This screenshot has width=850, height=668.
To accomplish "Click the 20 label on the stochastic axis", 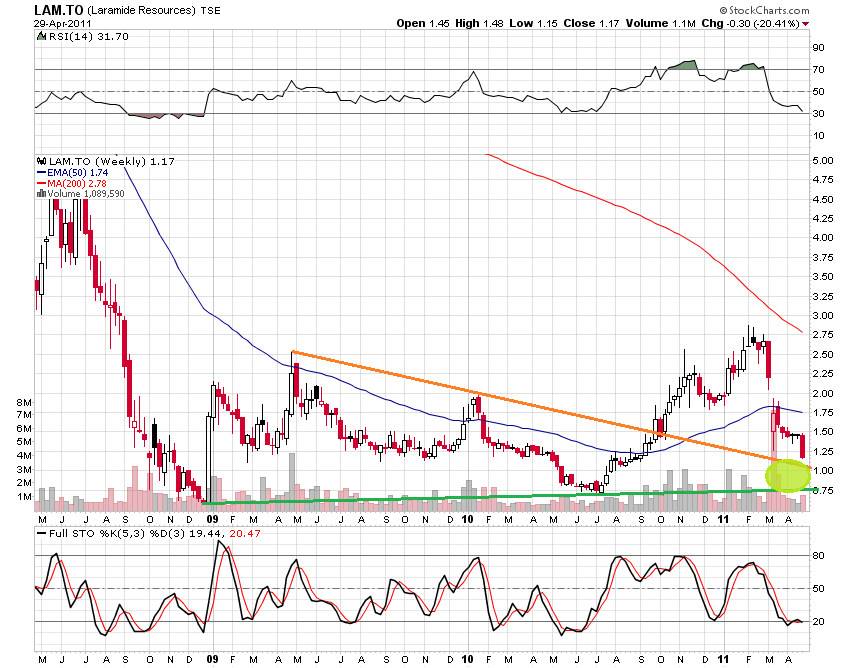I will (x=818, y=622).
